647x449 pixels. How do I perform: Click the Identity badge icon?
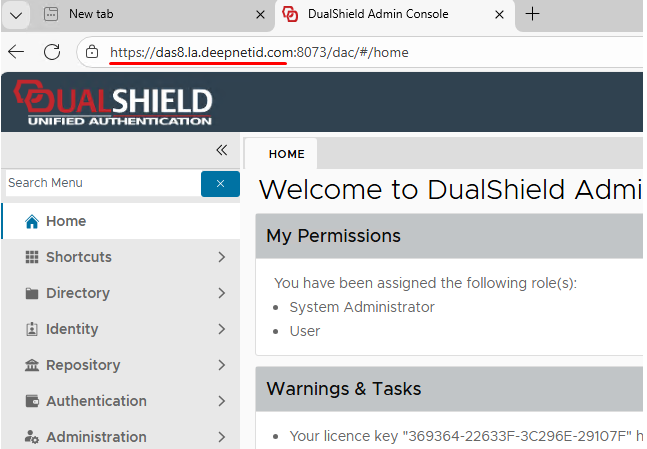[31, 329]
